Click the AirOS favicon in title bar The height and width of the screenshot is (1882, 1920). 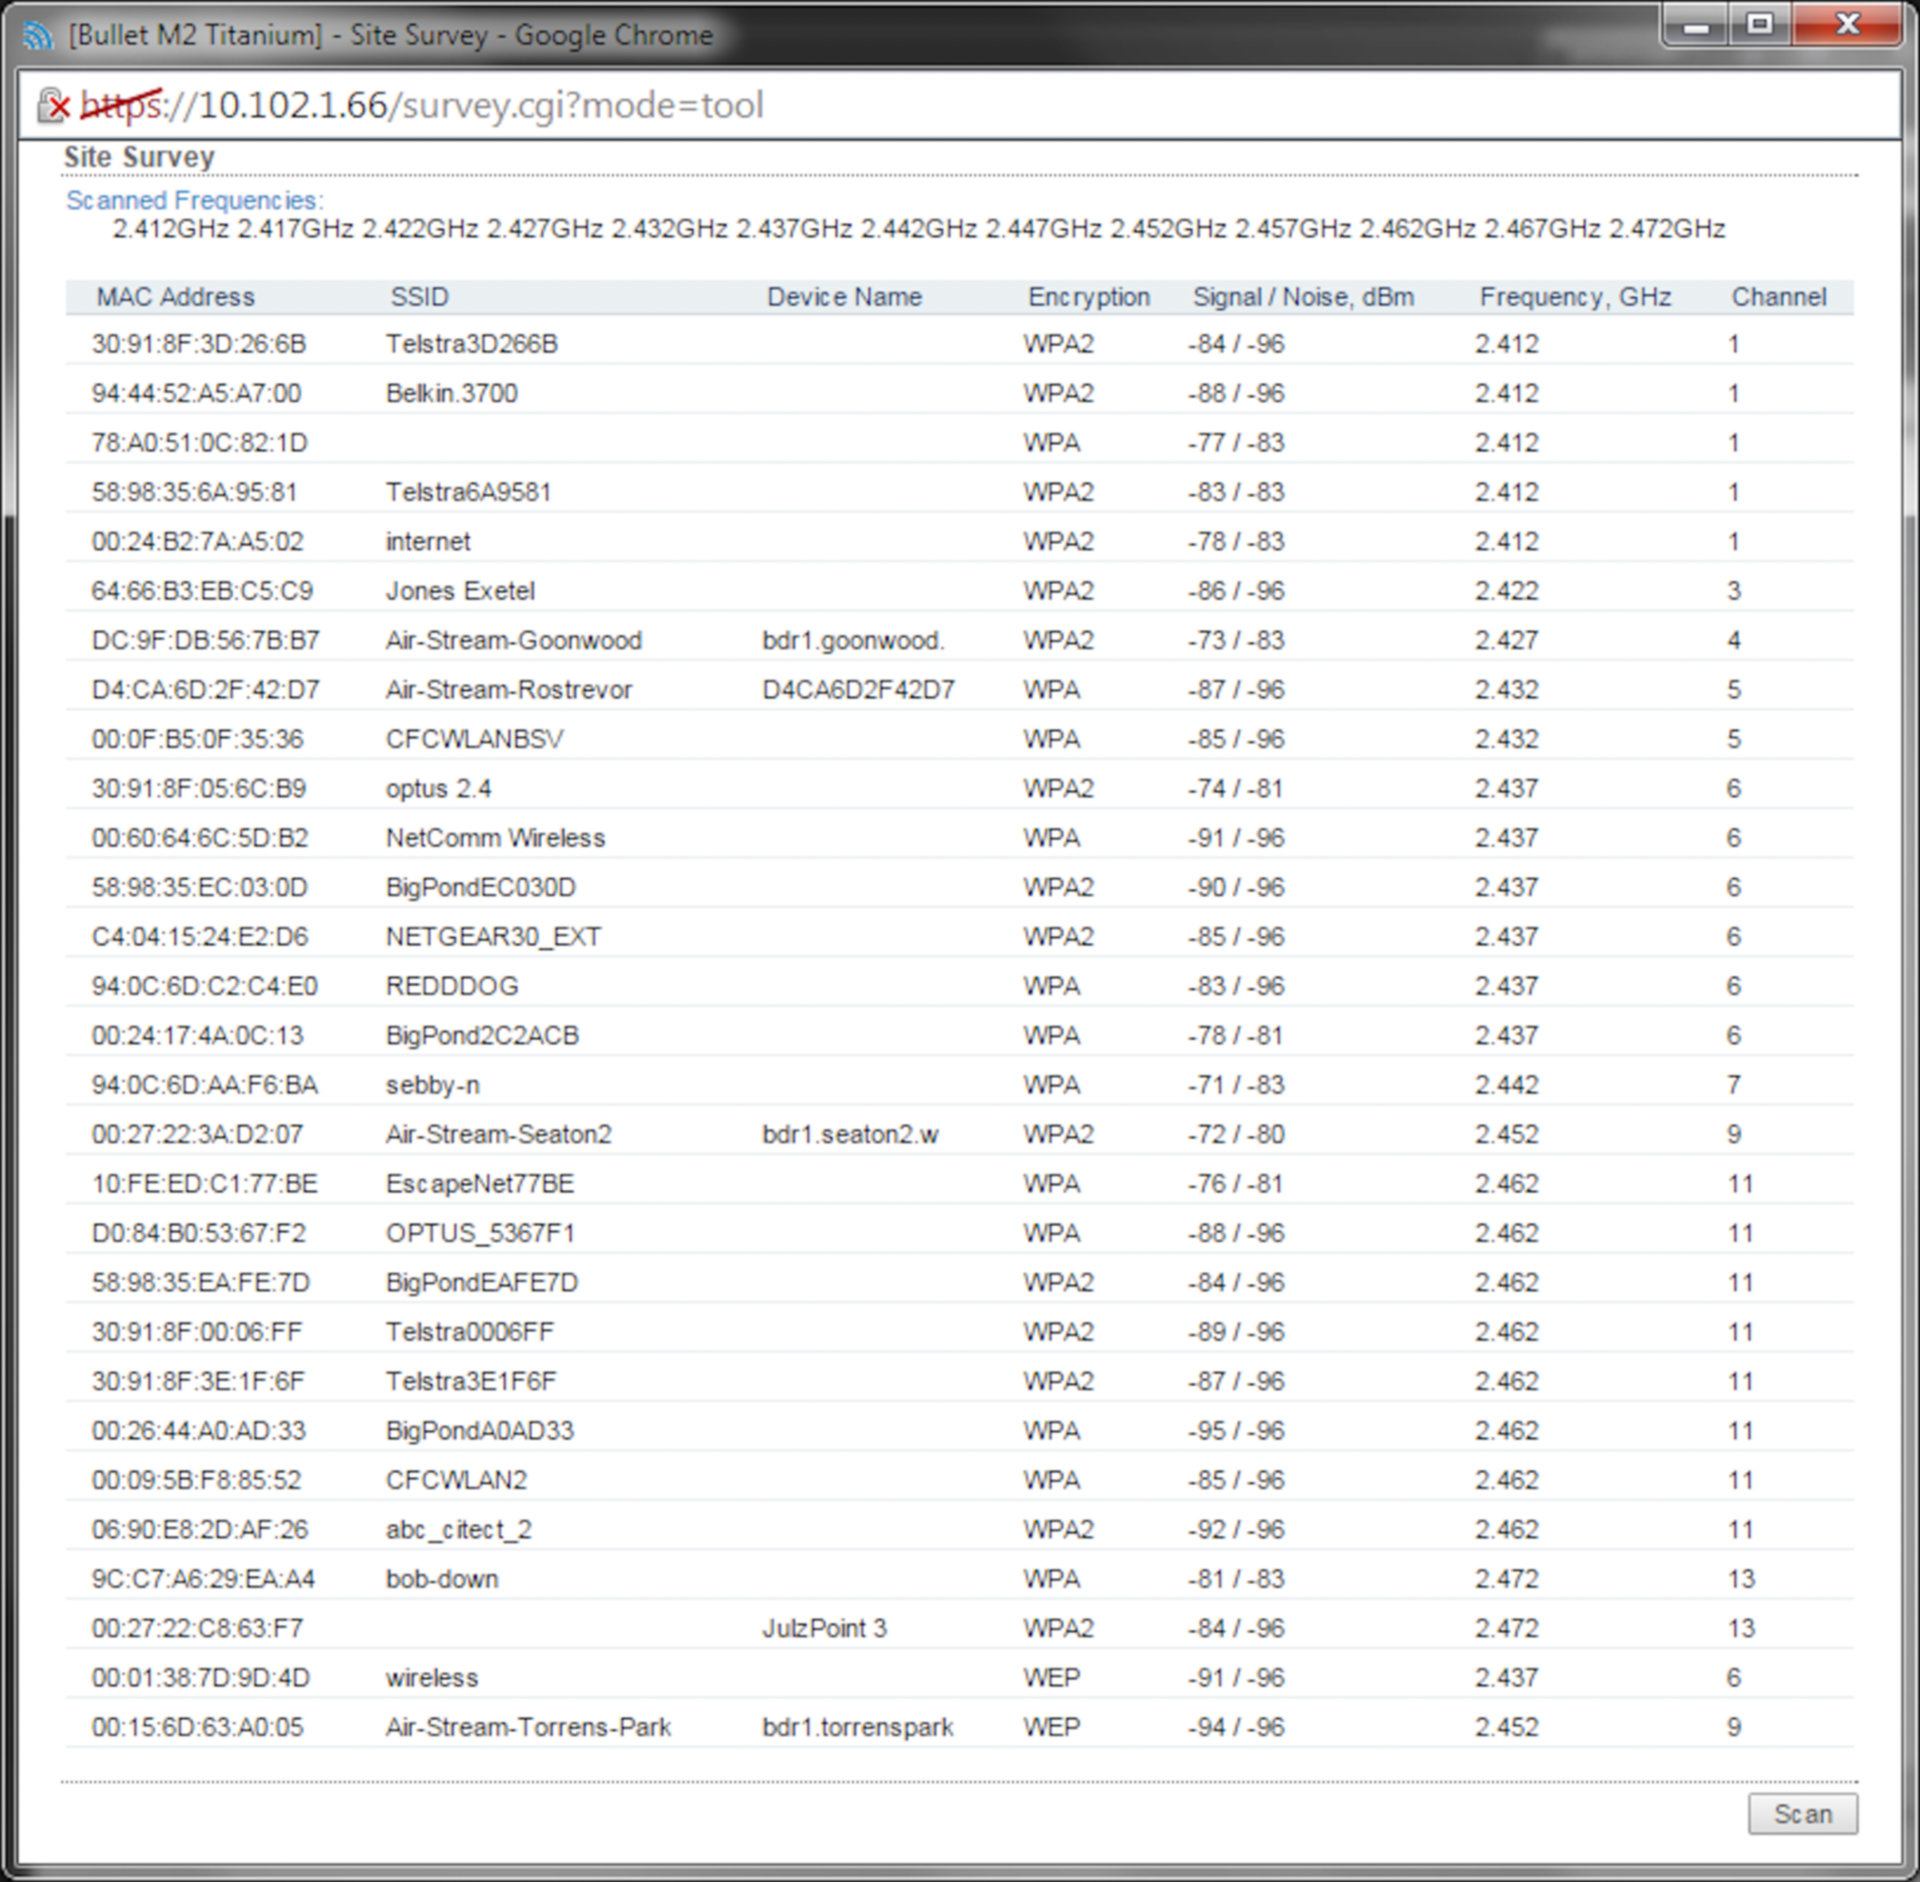[38, 35]
